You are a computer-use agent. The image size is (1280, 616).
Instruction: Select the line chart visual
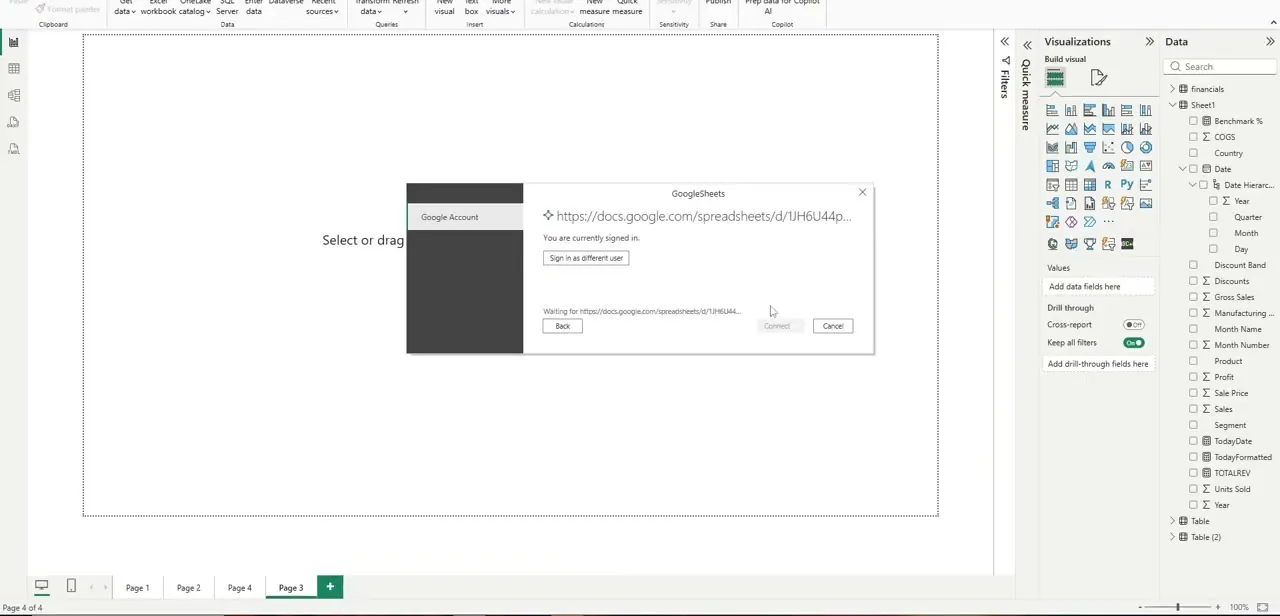(x=1052, y=129)
